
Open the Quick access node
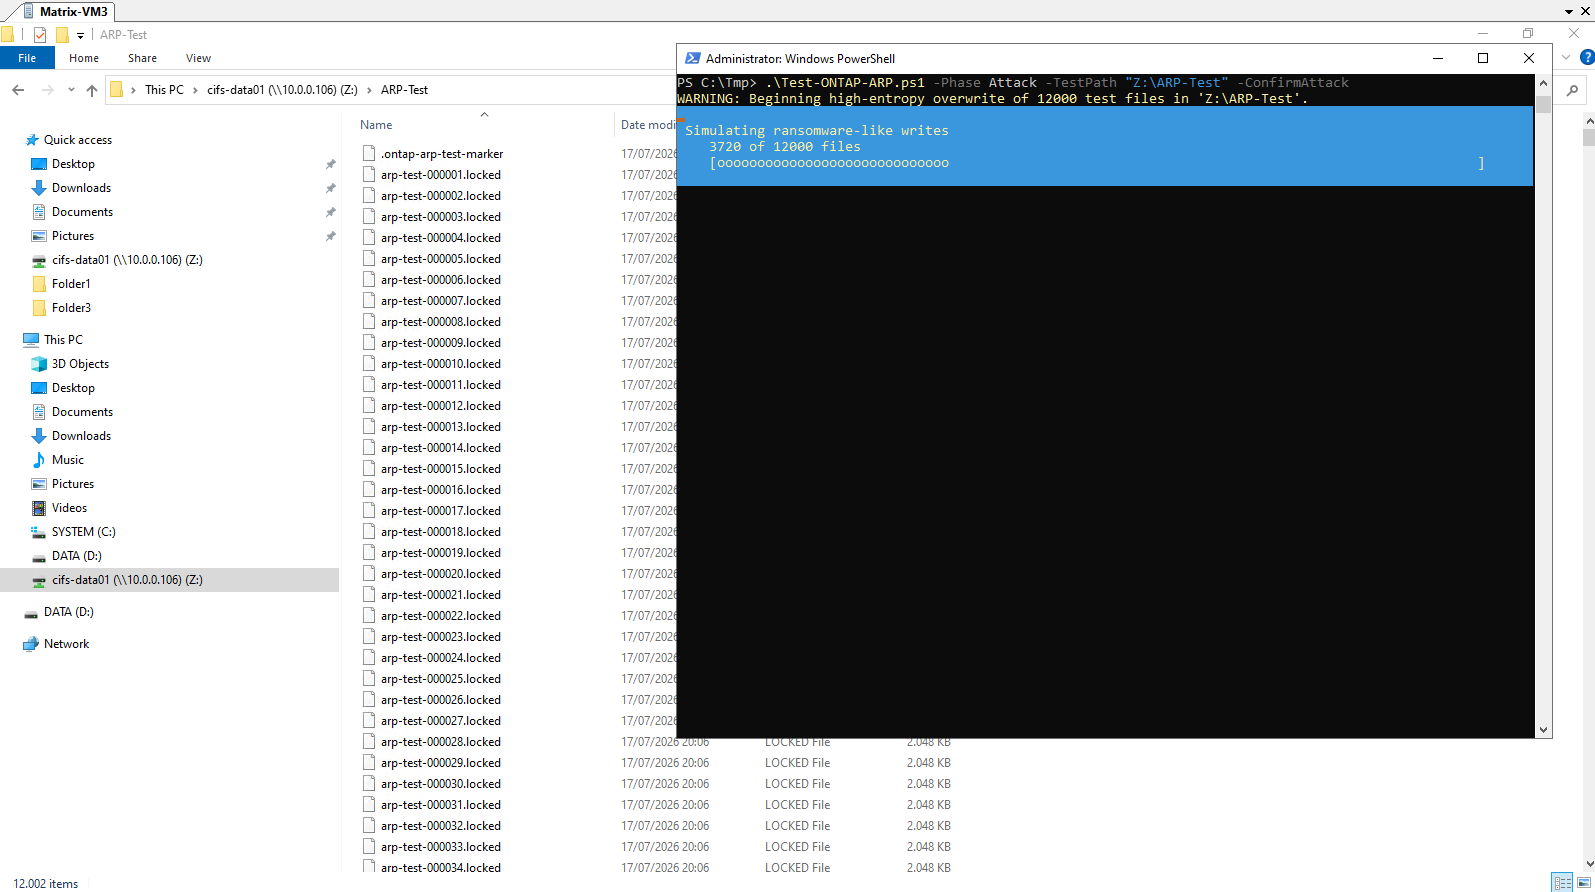click(x=78, y=140)
